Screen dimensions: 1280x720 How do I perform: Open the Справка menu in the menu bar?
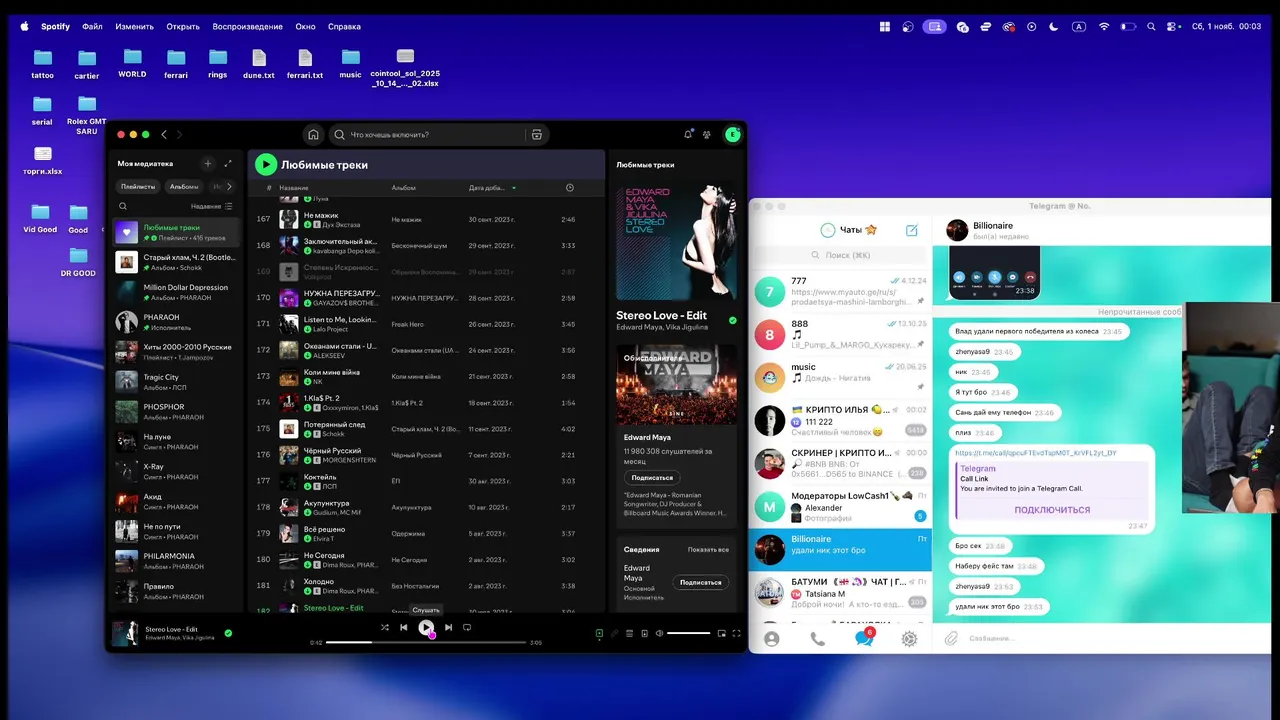[x=344, y=27]
